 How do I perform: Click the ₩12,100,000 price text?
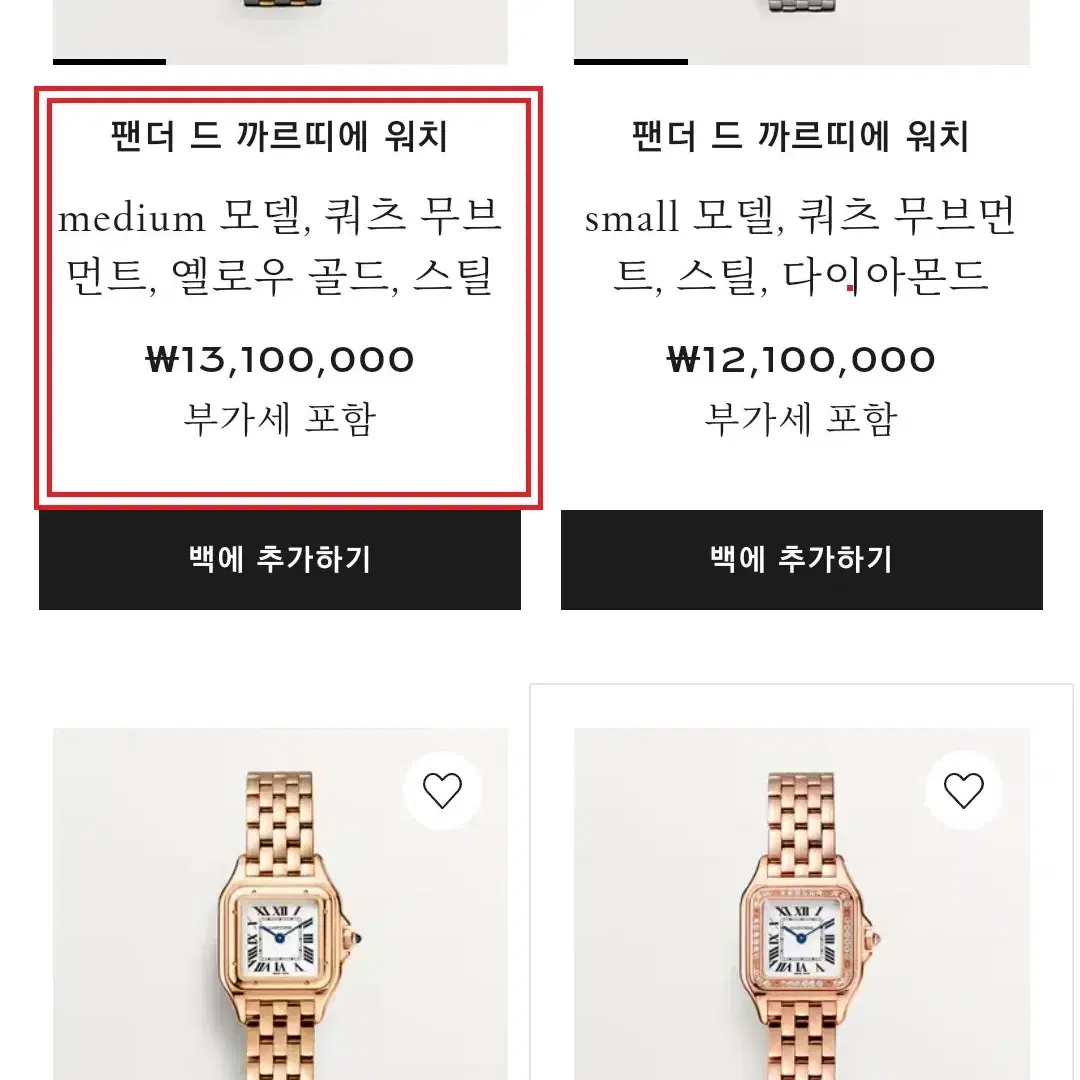(x=801, y=360)
